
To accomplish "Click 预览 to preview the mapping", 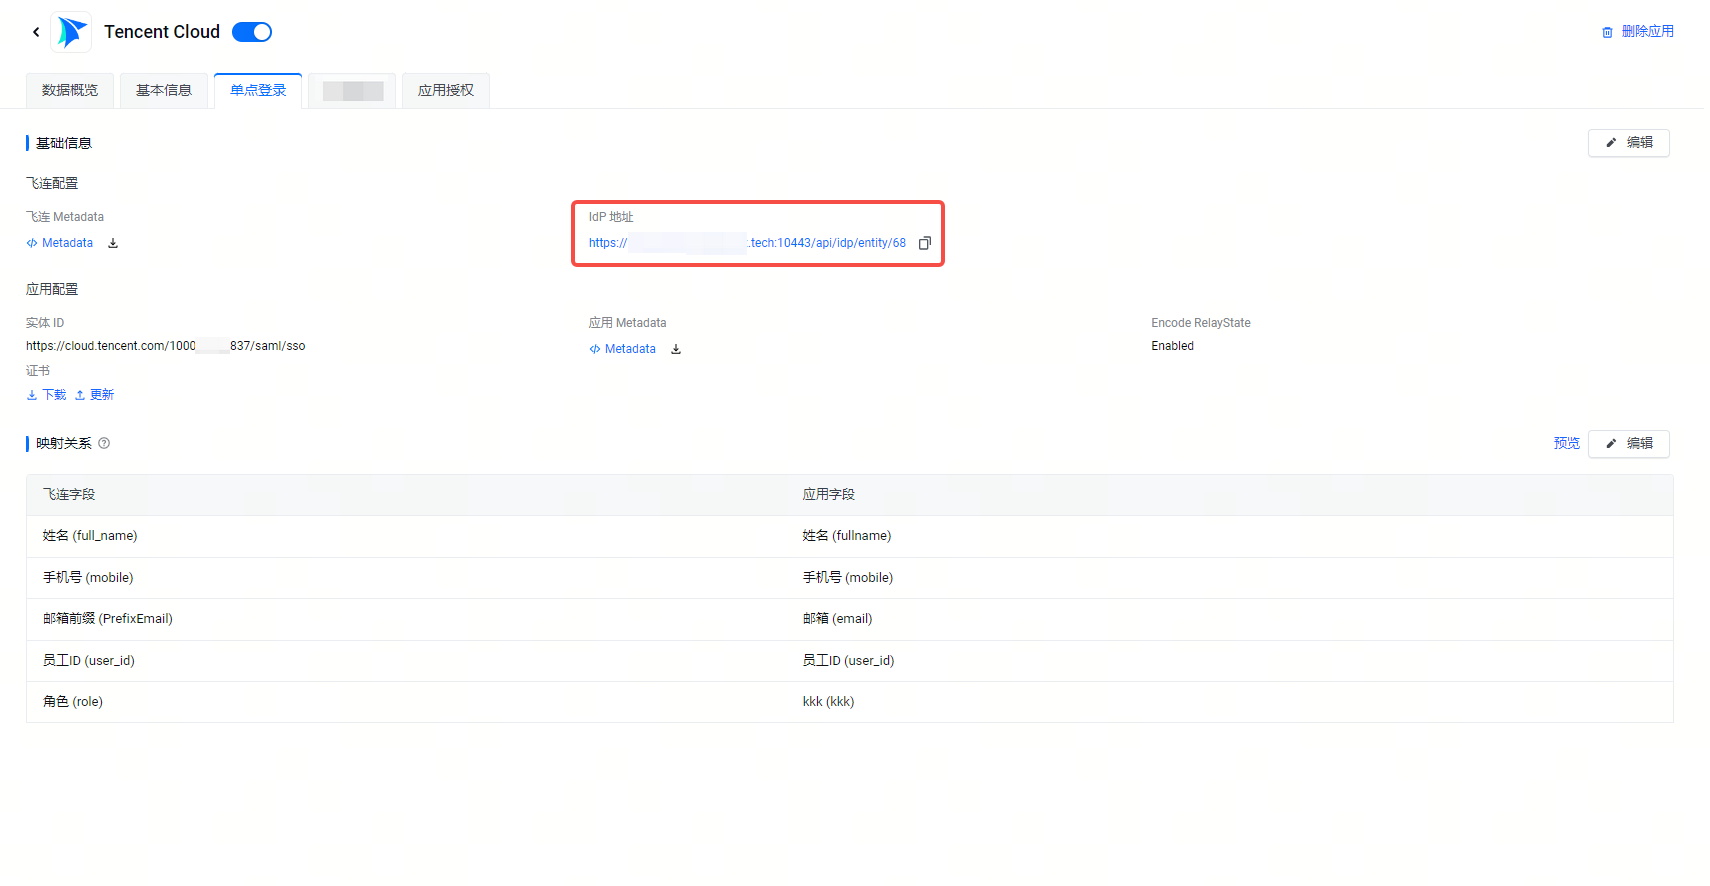I will click(1567, 443).
